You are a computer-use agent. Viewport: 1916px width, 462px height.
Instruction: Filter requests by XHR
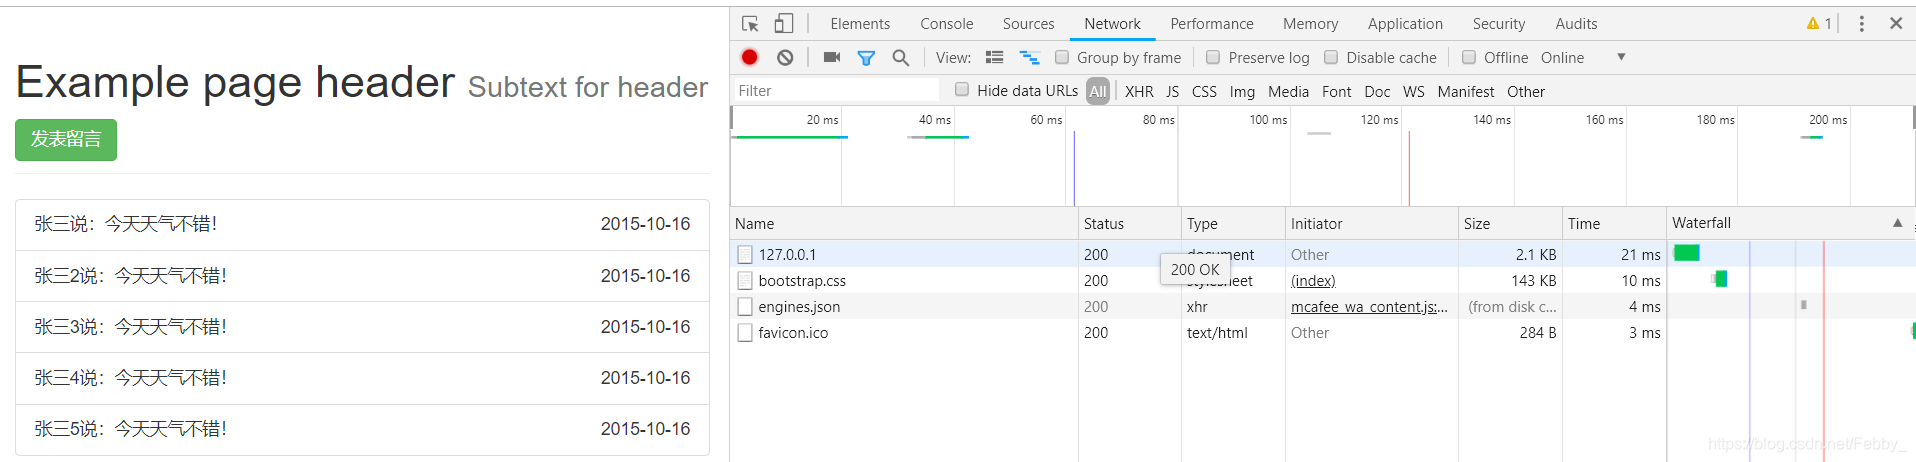pos(1139,92)
